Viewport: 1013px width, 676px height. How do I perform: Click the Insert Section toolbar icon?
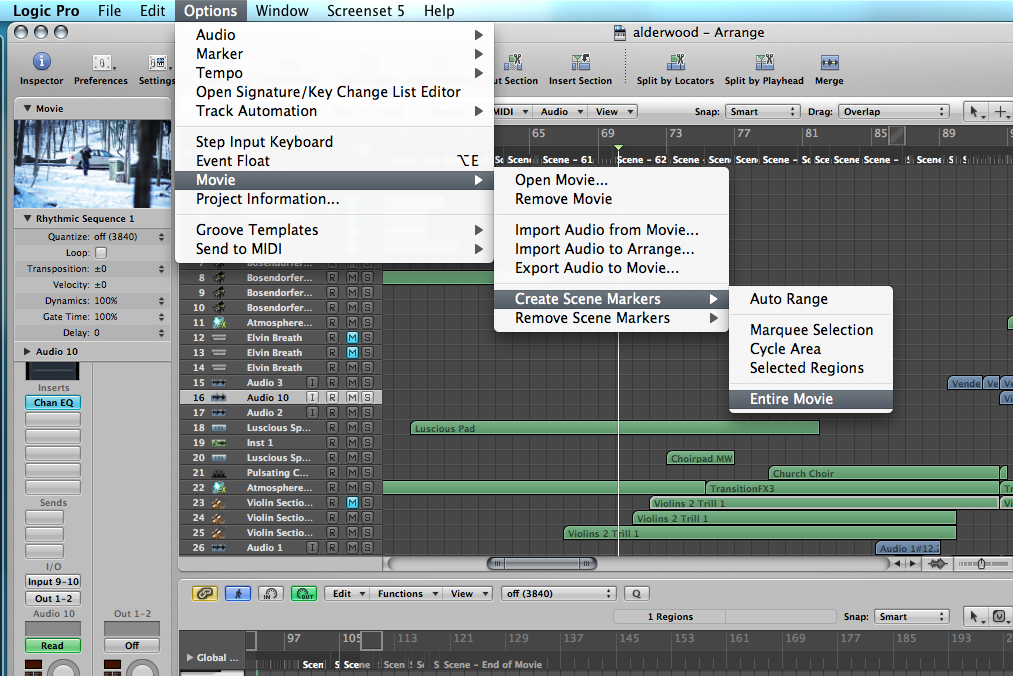click(x=580, y=62)
